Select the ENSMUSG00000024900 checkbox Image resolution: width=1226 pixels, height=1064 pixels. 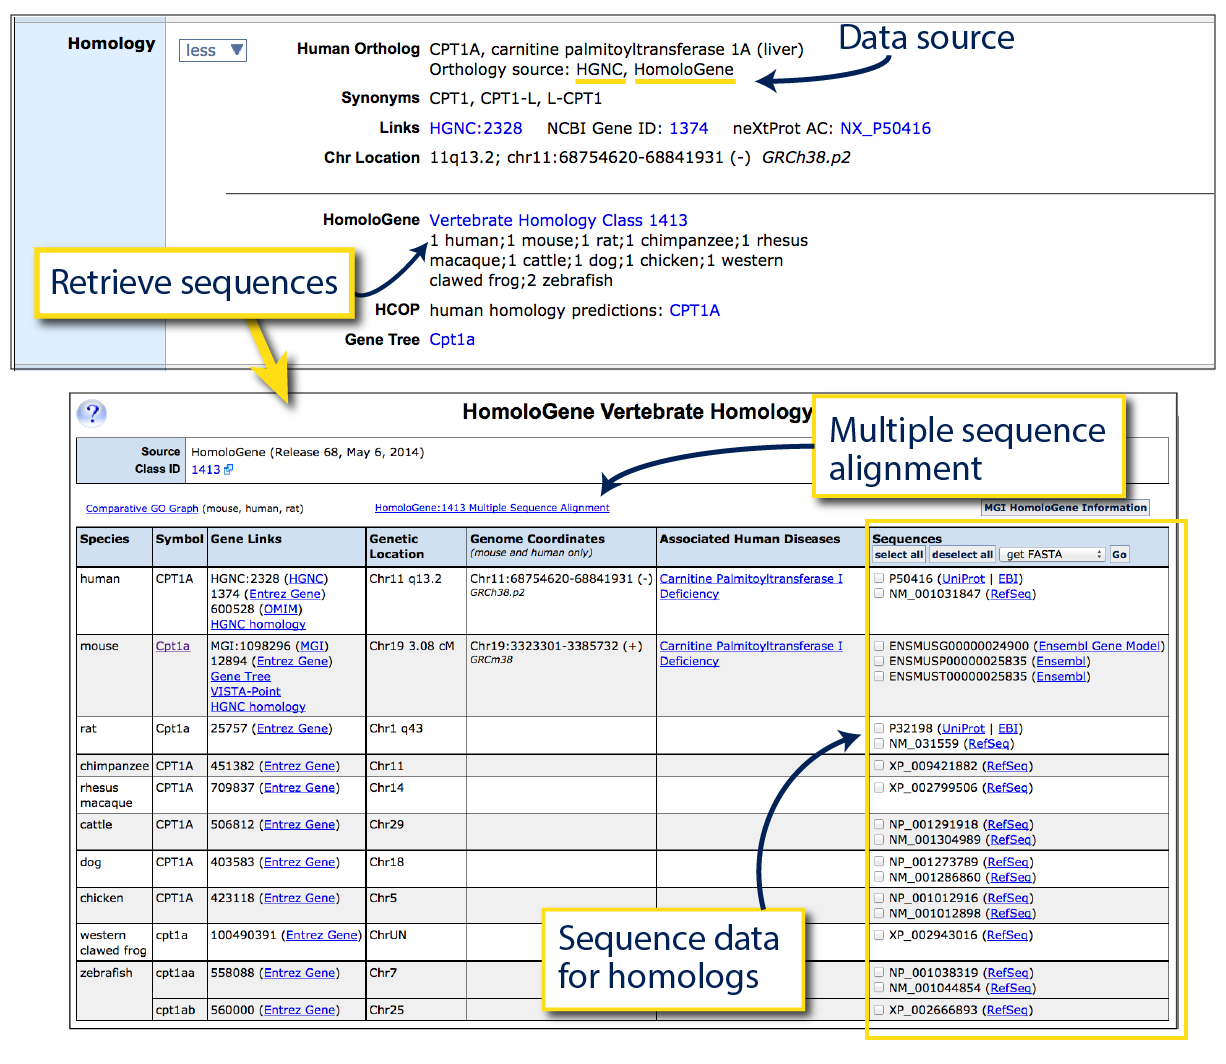[x=879, y=646]
